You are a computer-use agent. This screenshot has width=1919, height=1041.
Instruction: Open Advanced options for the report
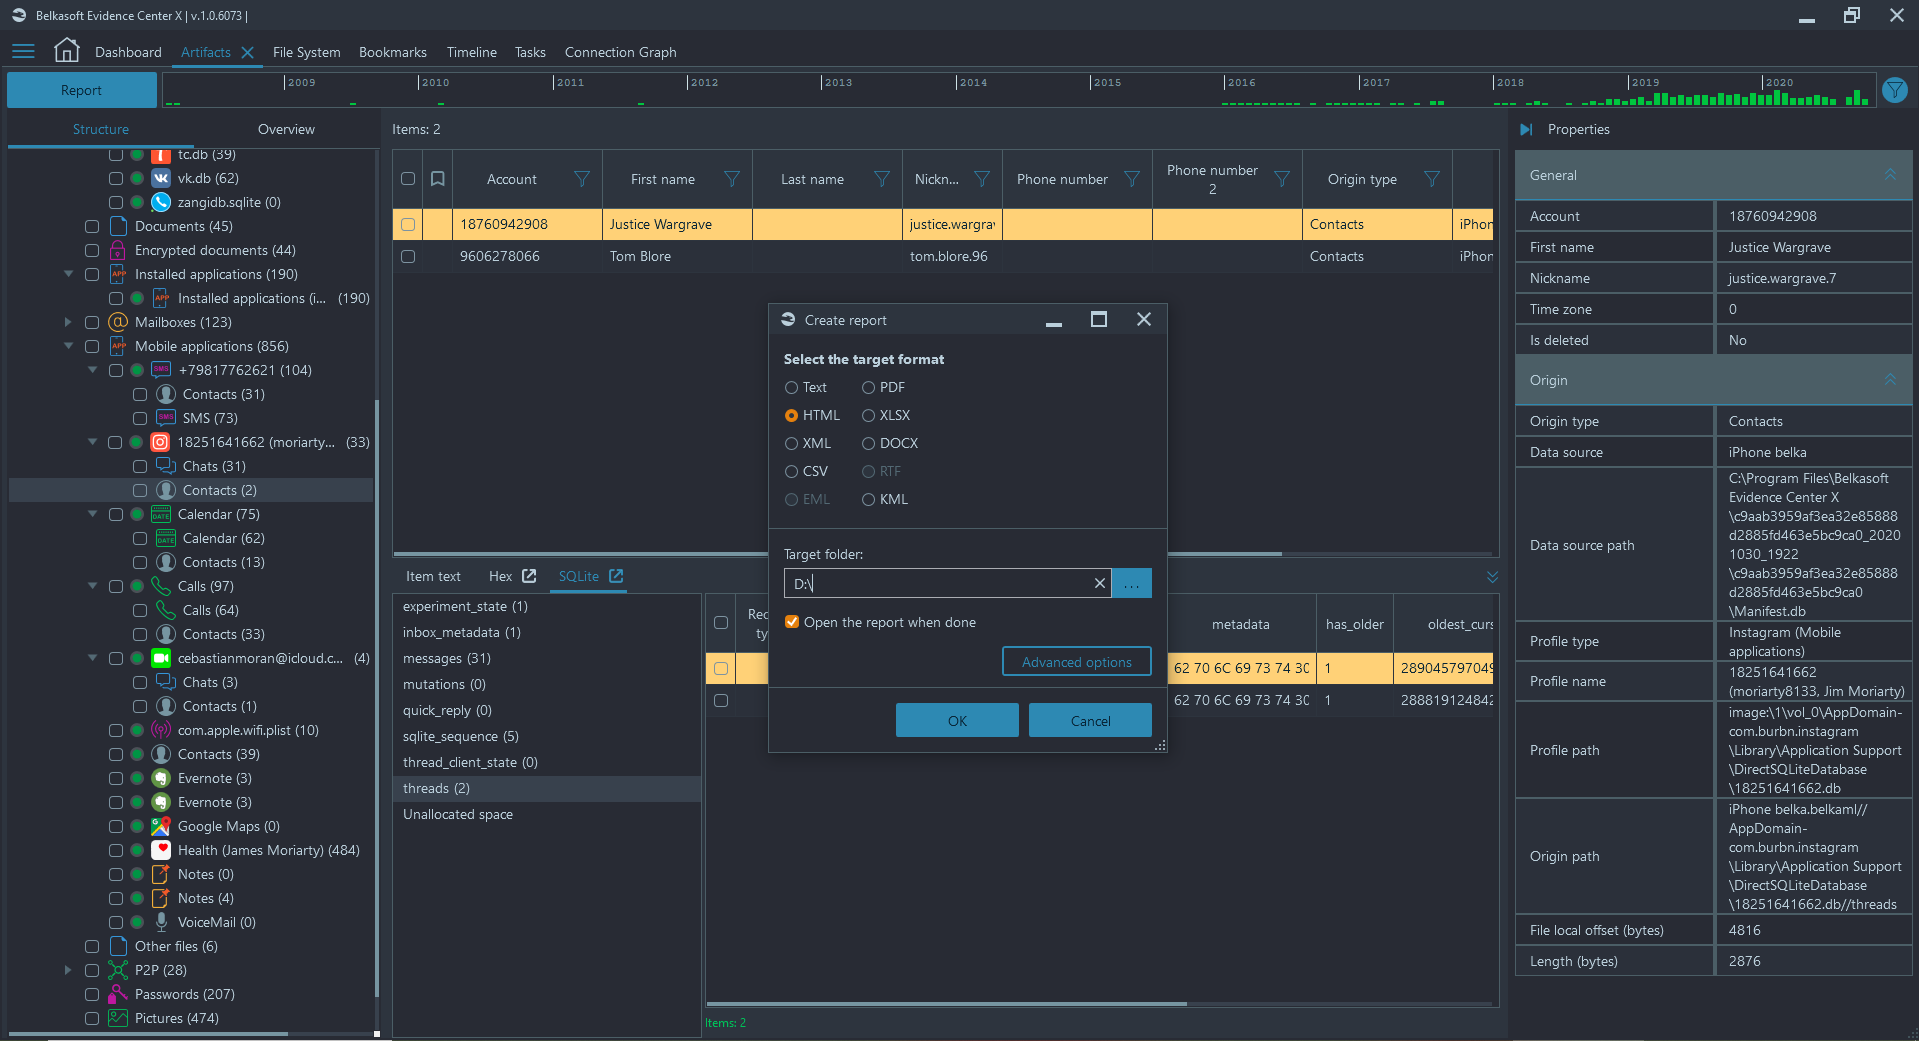tap(1077, 662)
